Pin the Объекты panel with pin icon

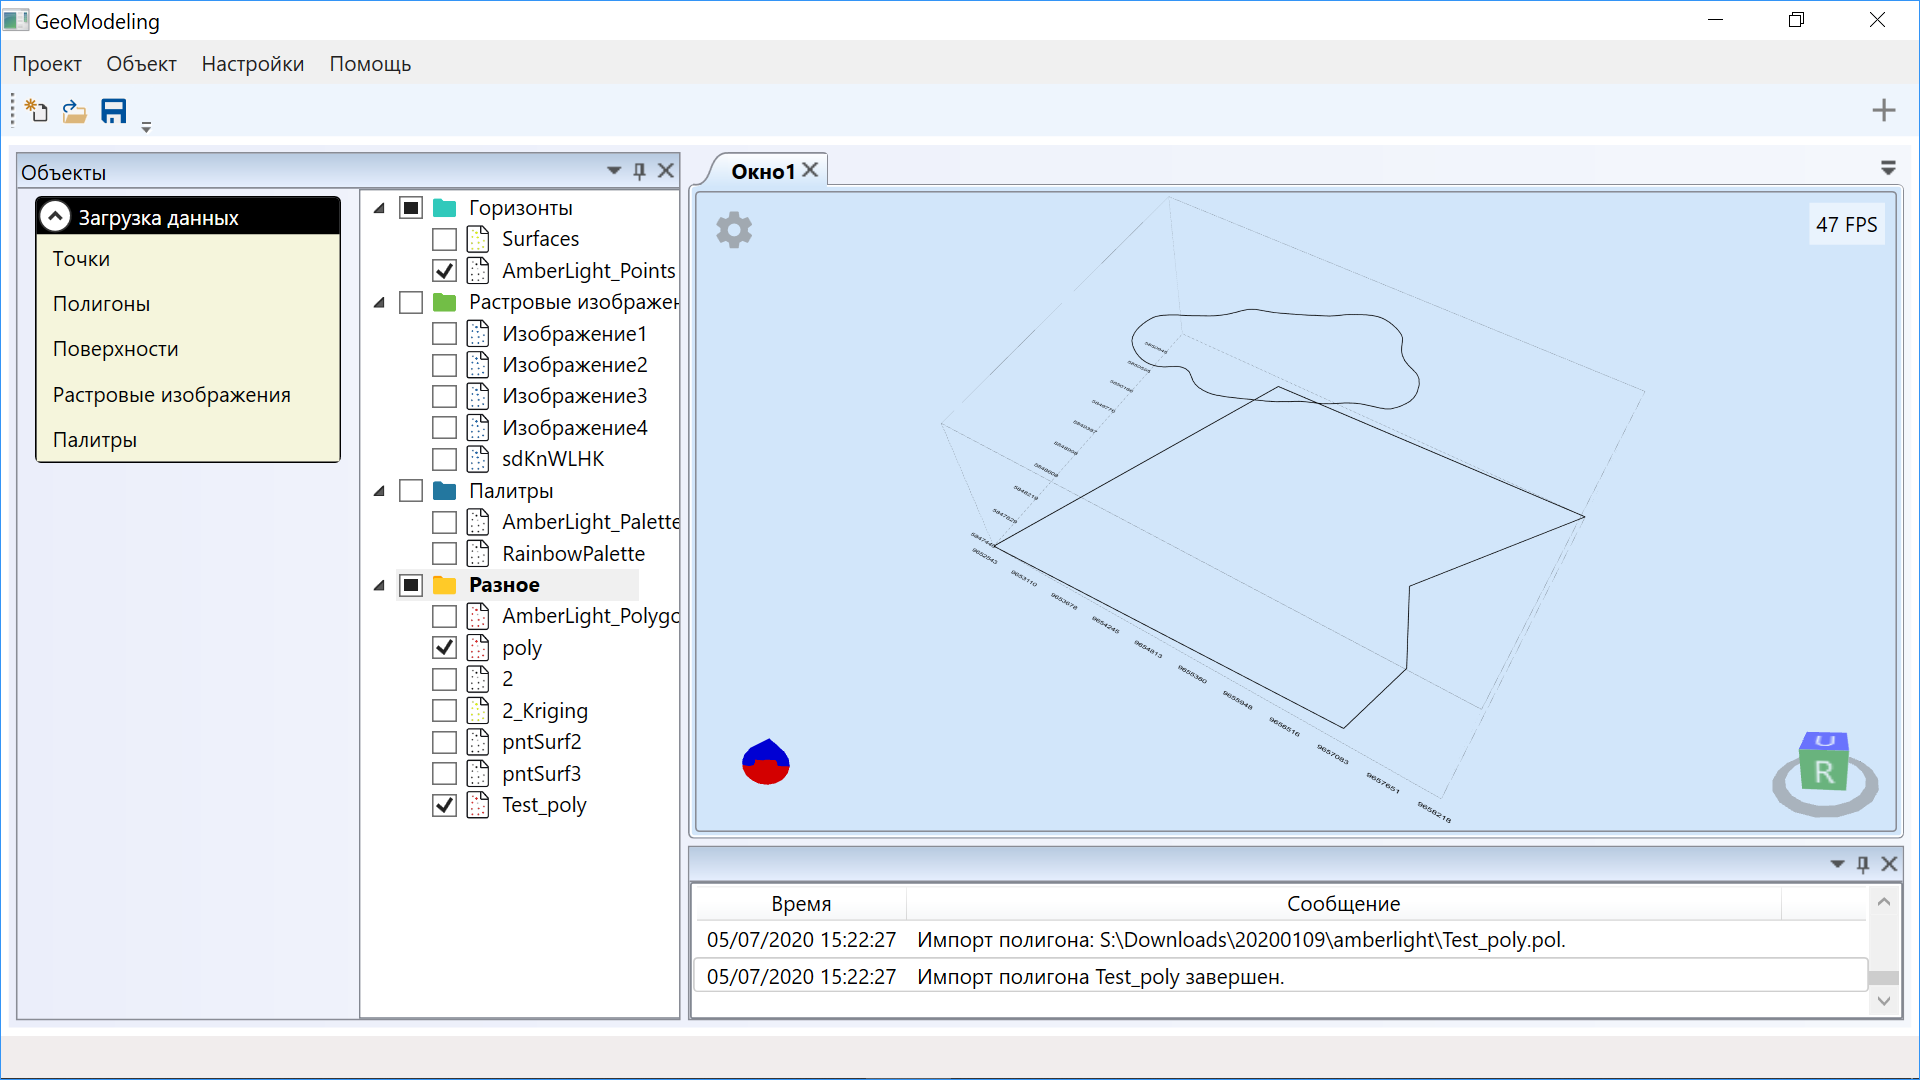click(640, 171)
